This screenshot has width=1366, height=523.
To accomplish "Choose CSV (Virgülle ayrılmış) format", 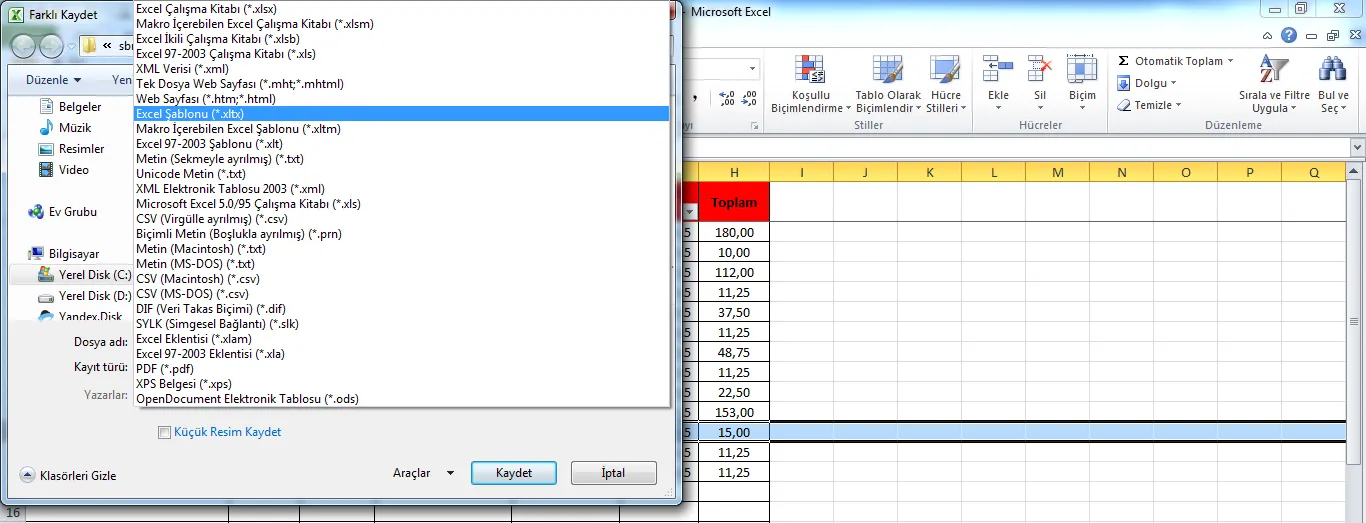I will click(x=212, y=219).
